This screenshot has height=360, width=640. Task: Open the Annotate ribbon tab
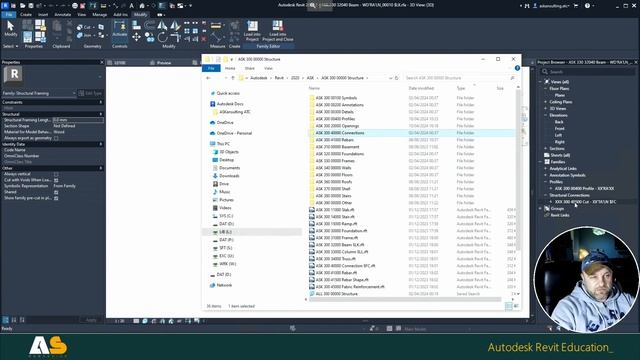pos(62,15)
